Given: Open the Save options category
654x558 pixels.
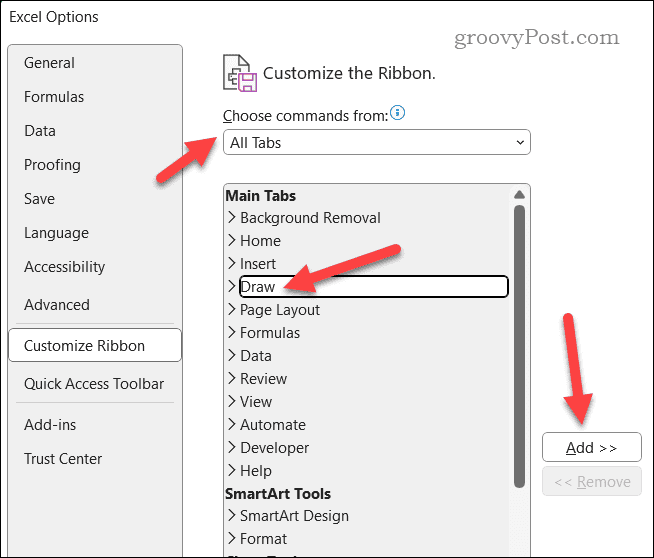Looking at the screenshot, I should (x=39, y=199).
